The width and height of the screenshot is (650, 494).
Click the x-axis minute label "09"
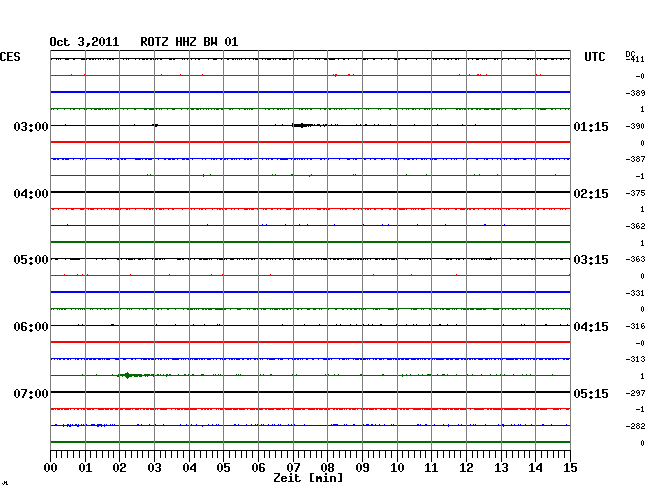[362, 468]
